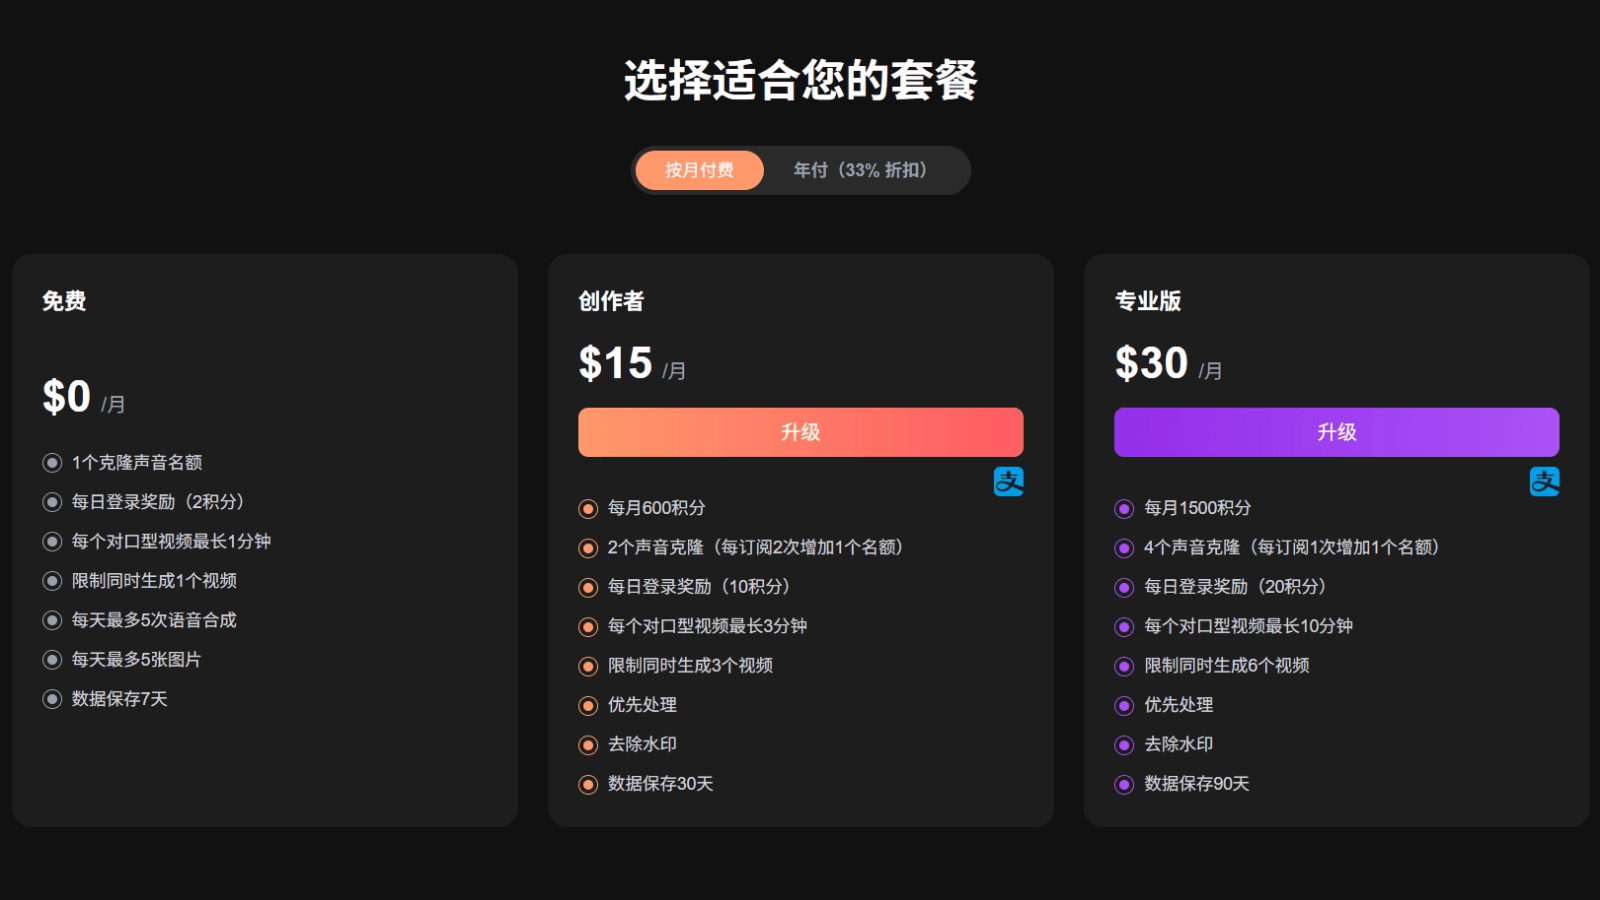Click the 创作者 plan heading
This screenshot has height=900, width=1600.
click(x=611, y=301)
